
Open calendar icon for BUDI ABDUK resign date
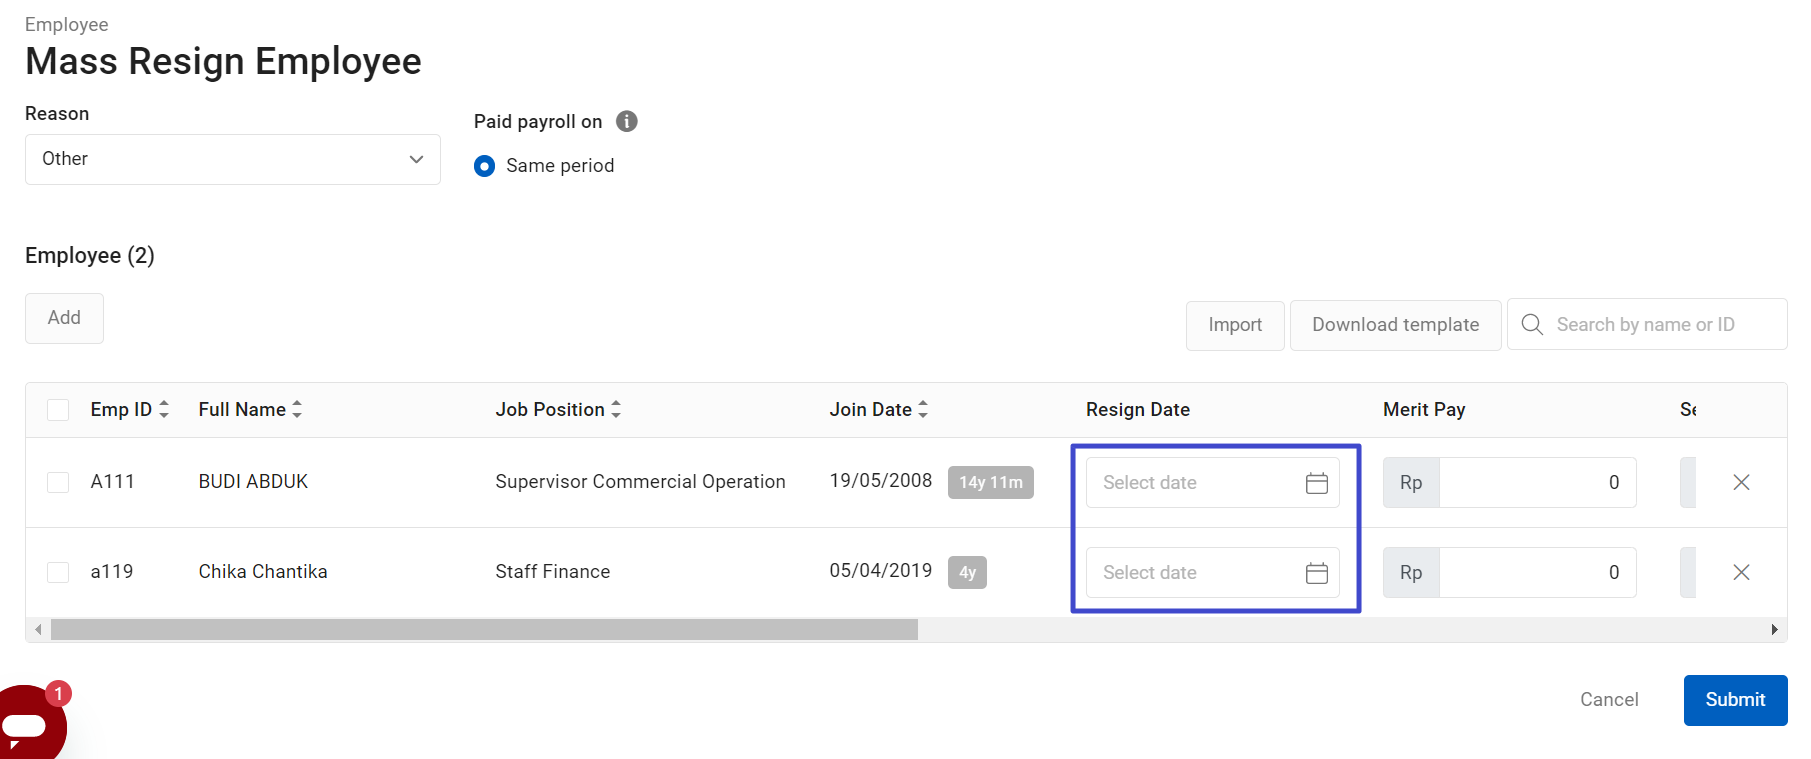click(1316, 483)
